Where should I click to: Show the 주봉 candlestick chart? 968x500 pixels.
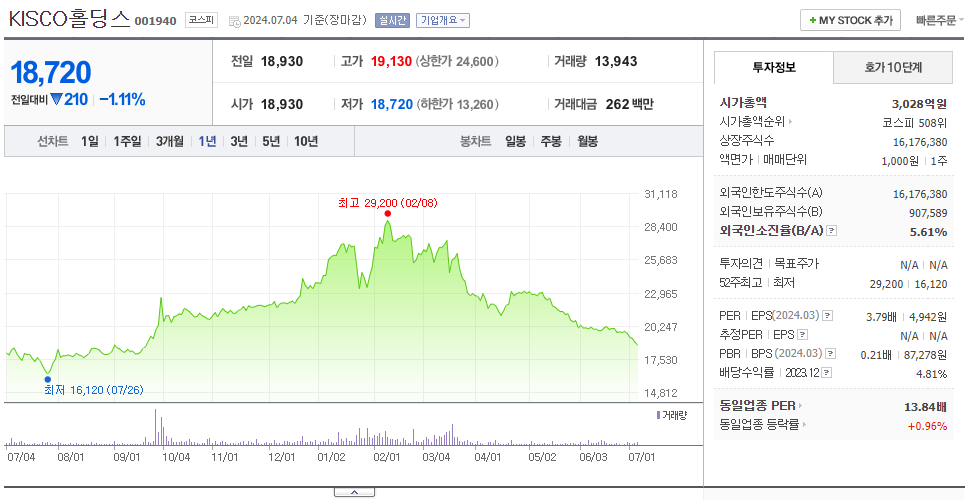551,141
